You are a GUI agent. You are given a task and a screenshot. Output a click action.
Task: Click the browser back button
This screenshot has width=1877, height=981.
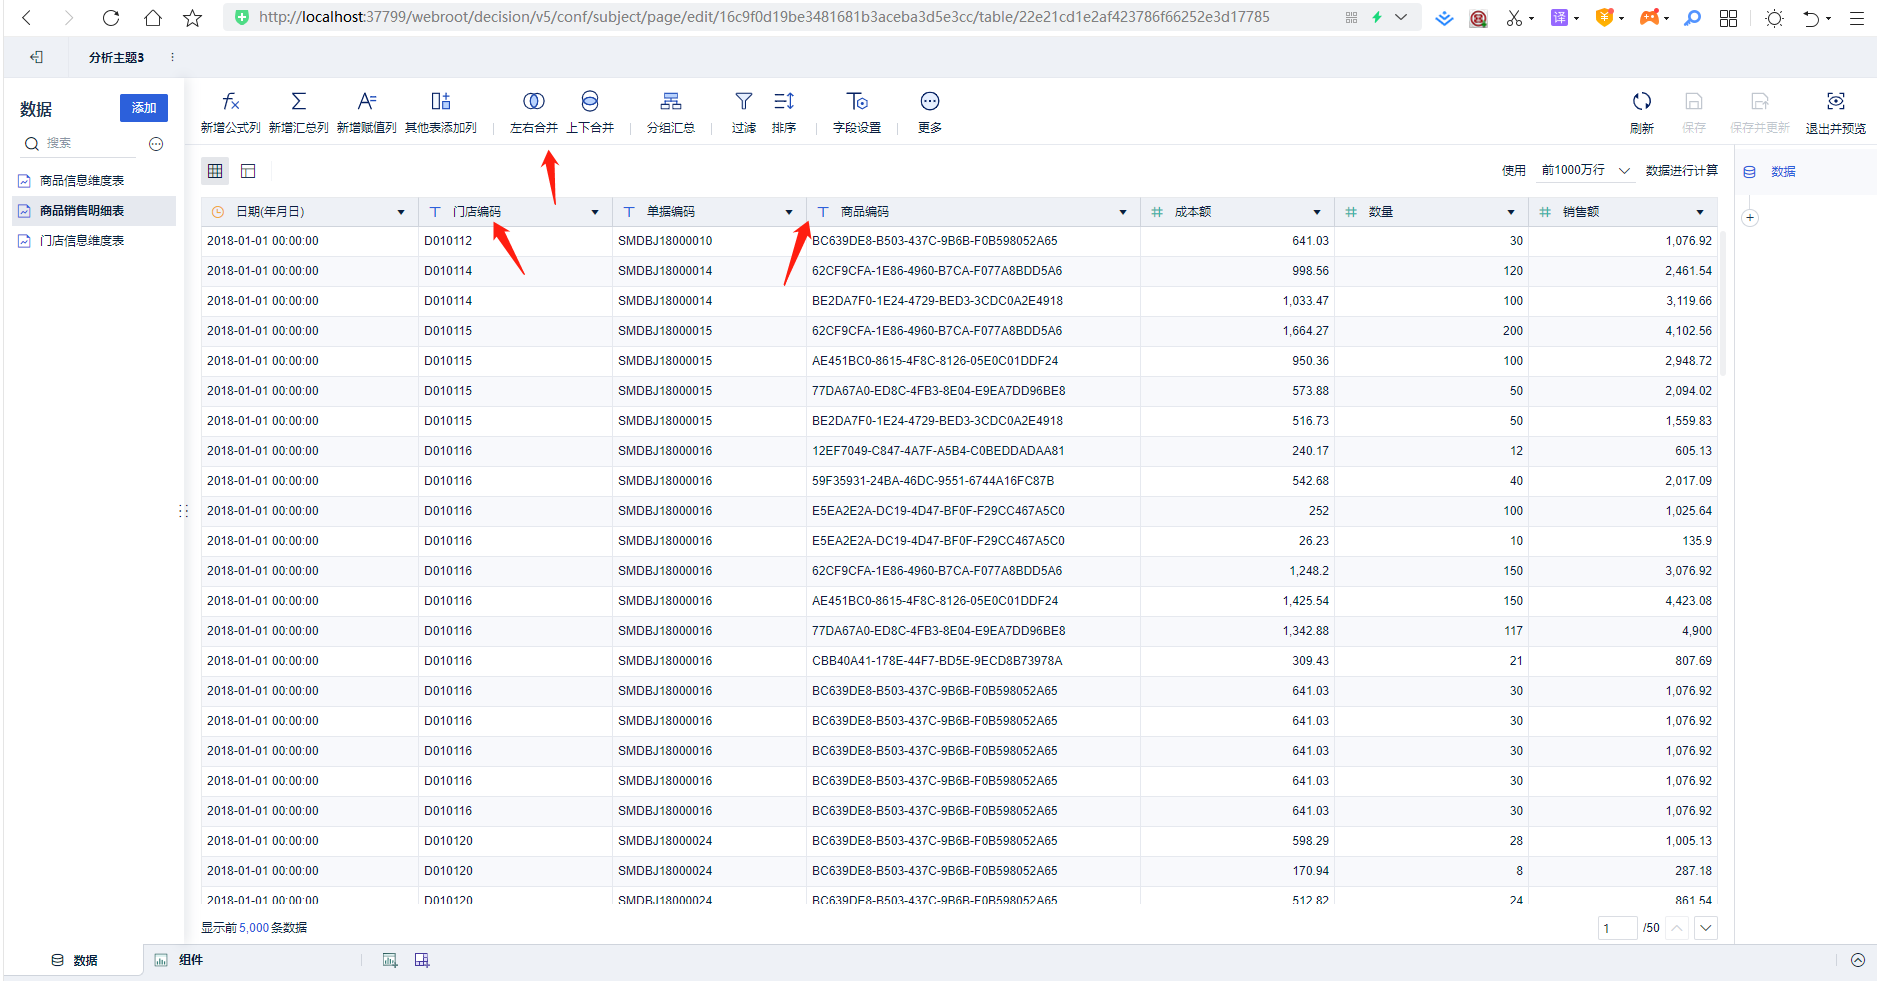[27, 18]
